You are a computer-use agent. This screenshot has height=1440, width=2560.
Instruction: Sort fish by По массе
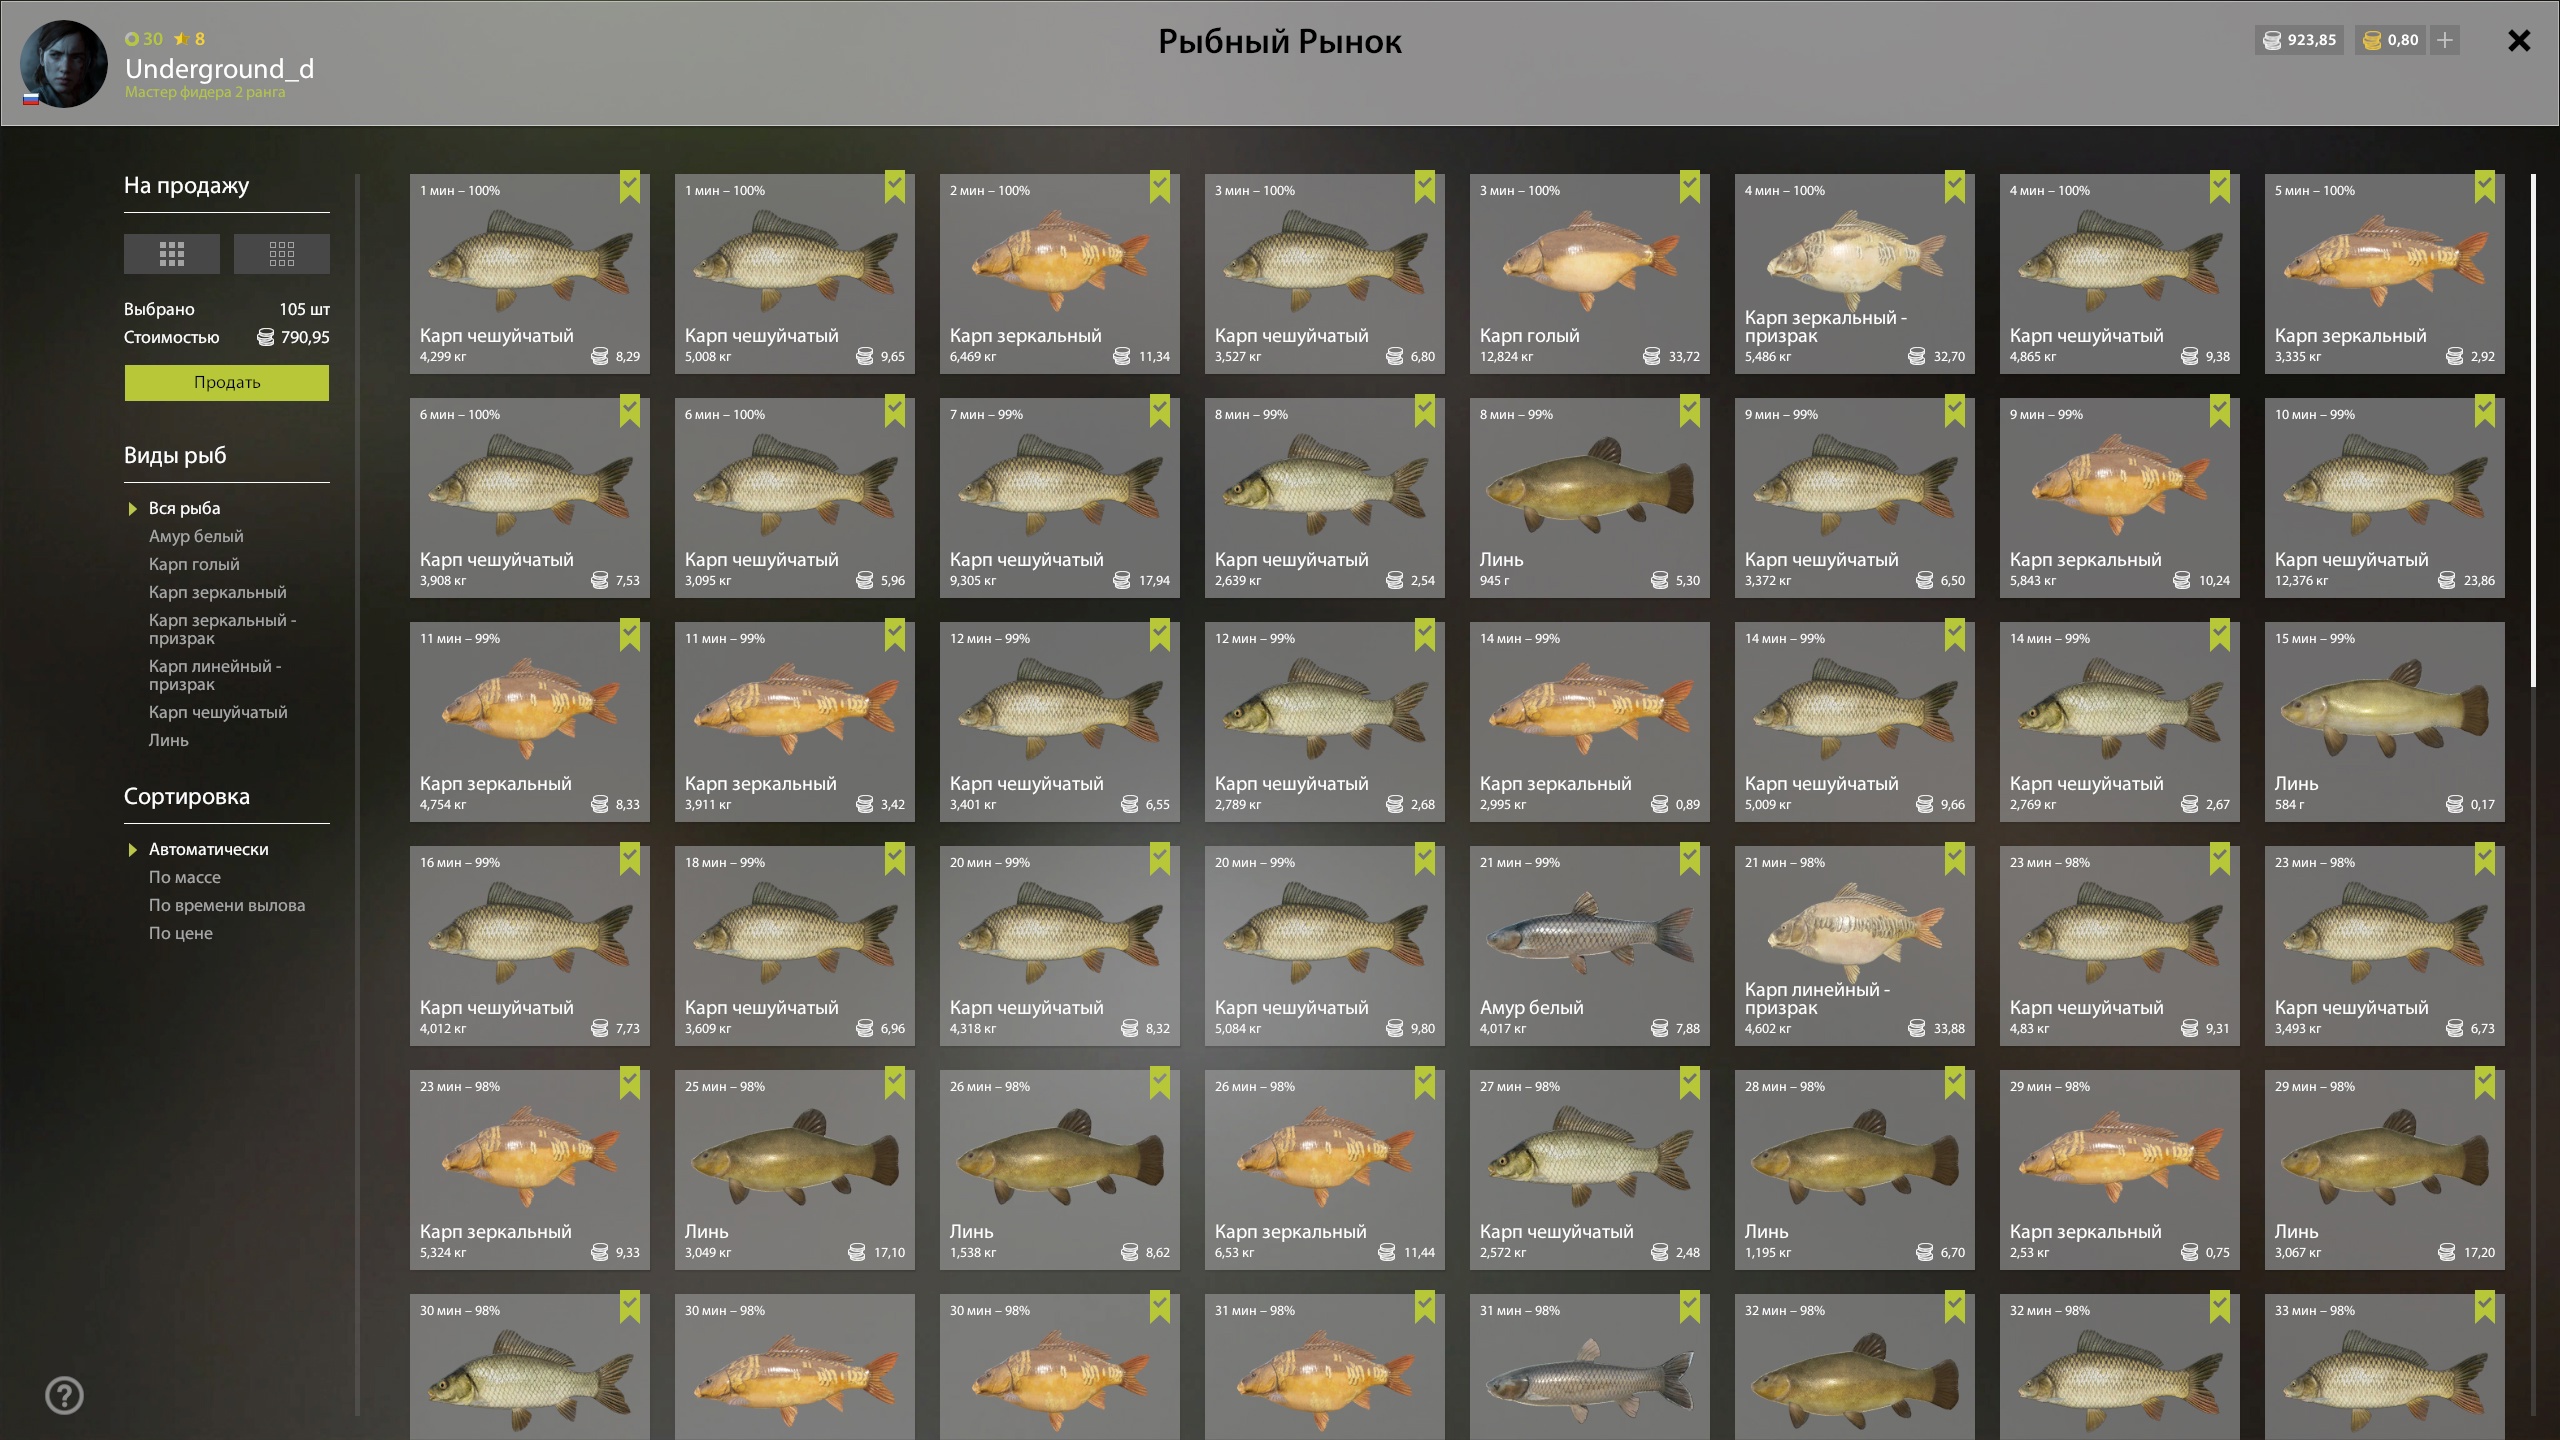tap(185, 877)
